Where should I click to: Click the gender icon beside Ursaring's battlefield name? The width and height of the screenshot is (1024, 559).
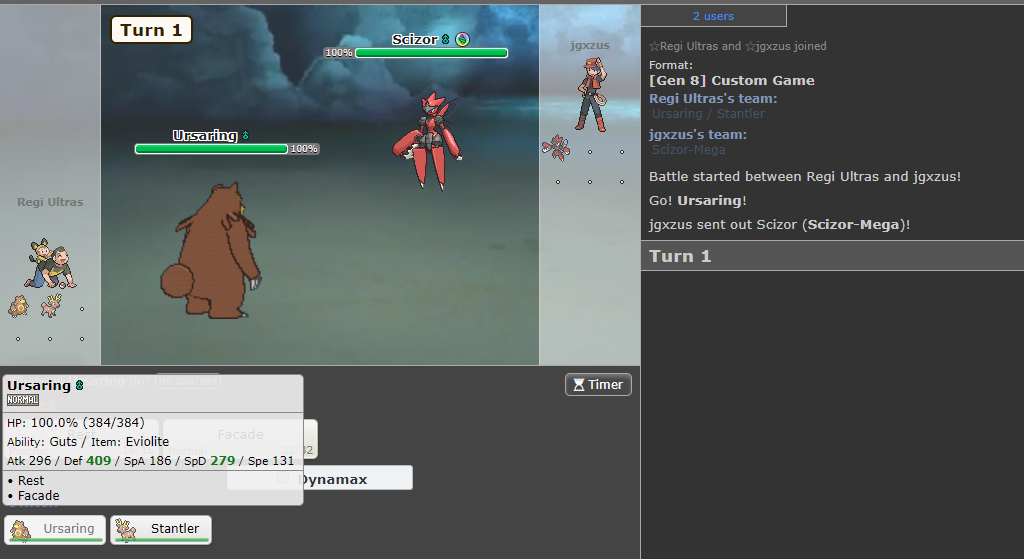[246, 135]
